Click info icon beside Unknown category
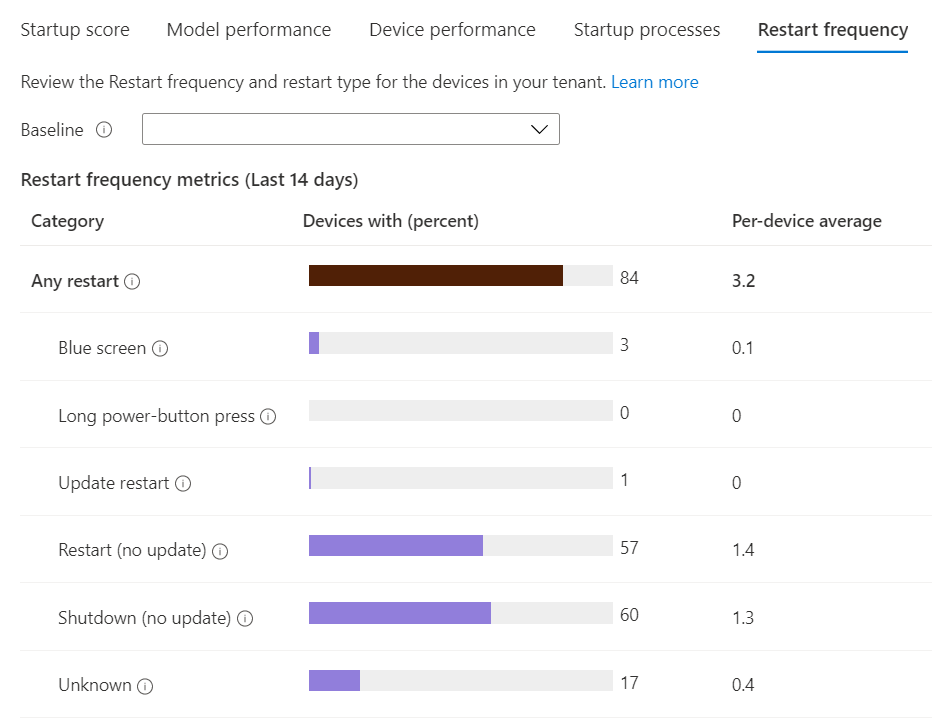 coord(145,686)
